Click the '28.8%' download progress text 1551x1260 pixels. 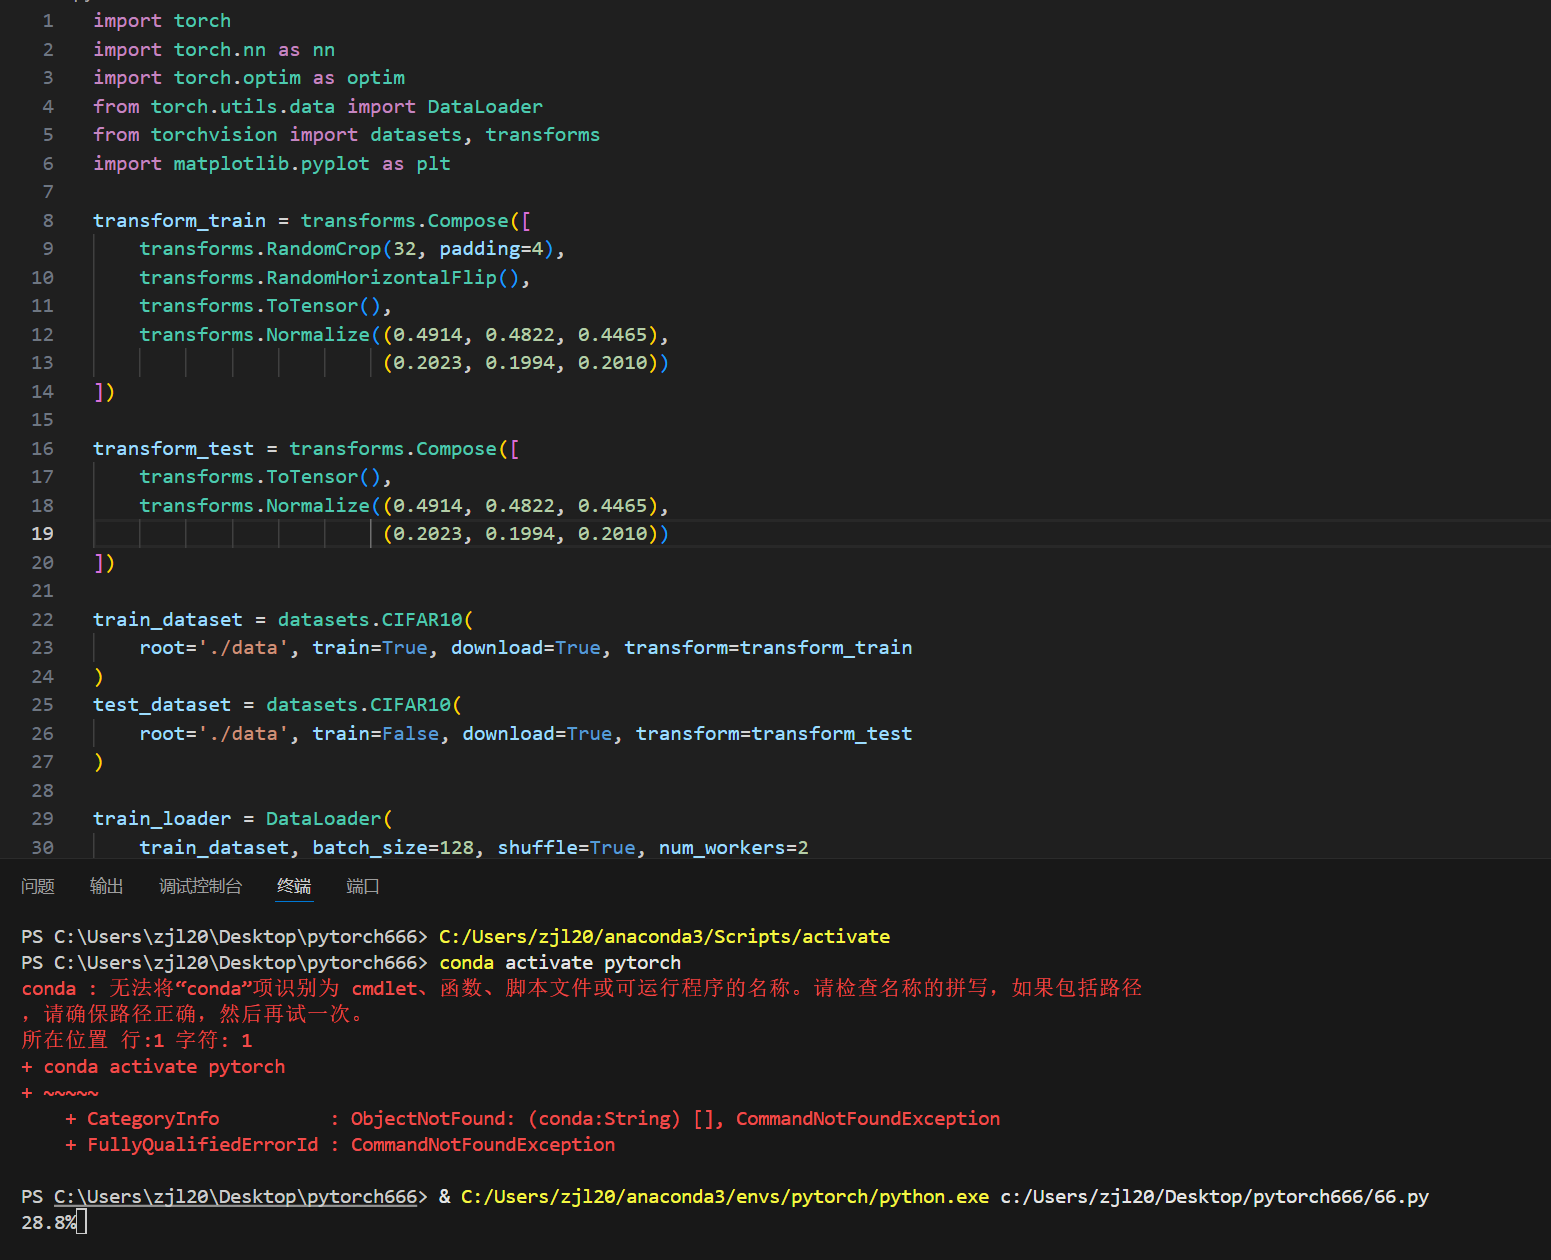click(x=49, y=1223)
